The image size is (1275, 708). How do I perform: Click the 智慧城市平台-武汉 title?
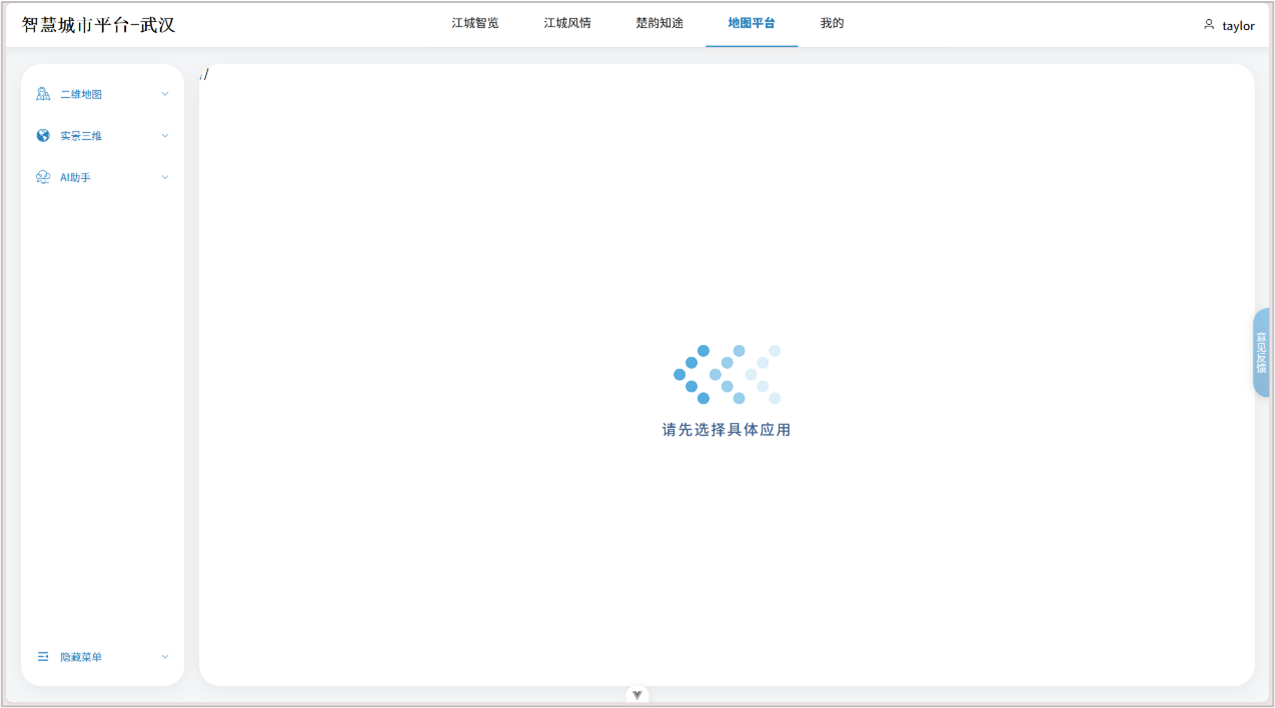pyautogui.click(x=99, y=25)
